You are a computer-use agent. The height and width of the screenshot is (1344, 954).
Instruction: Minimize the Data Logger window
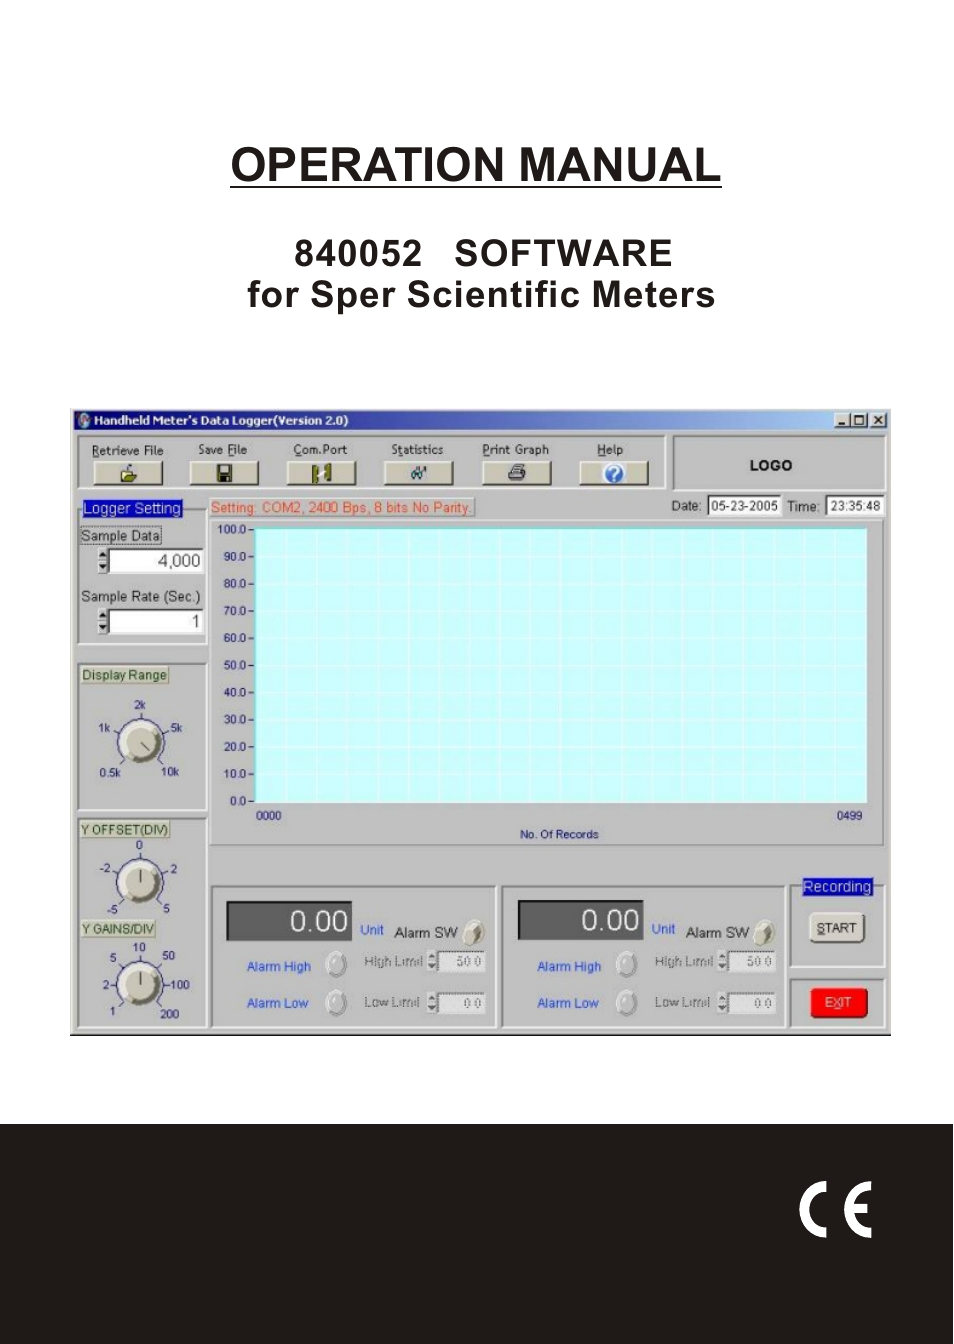click(x=842, y=421)
